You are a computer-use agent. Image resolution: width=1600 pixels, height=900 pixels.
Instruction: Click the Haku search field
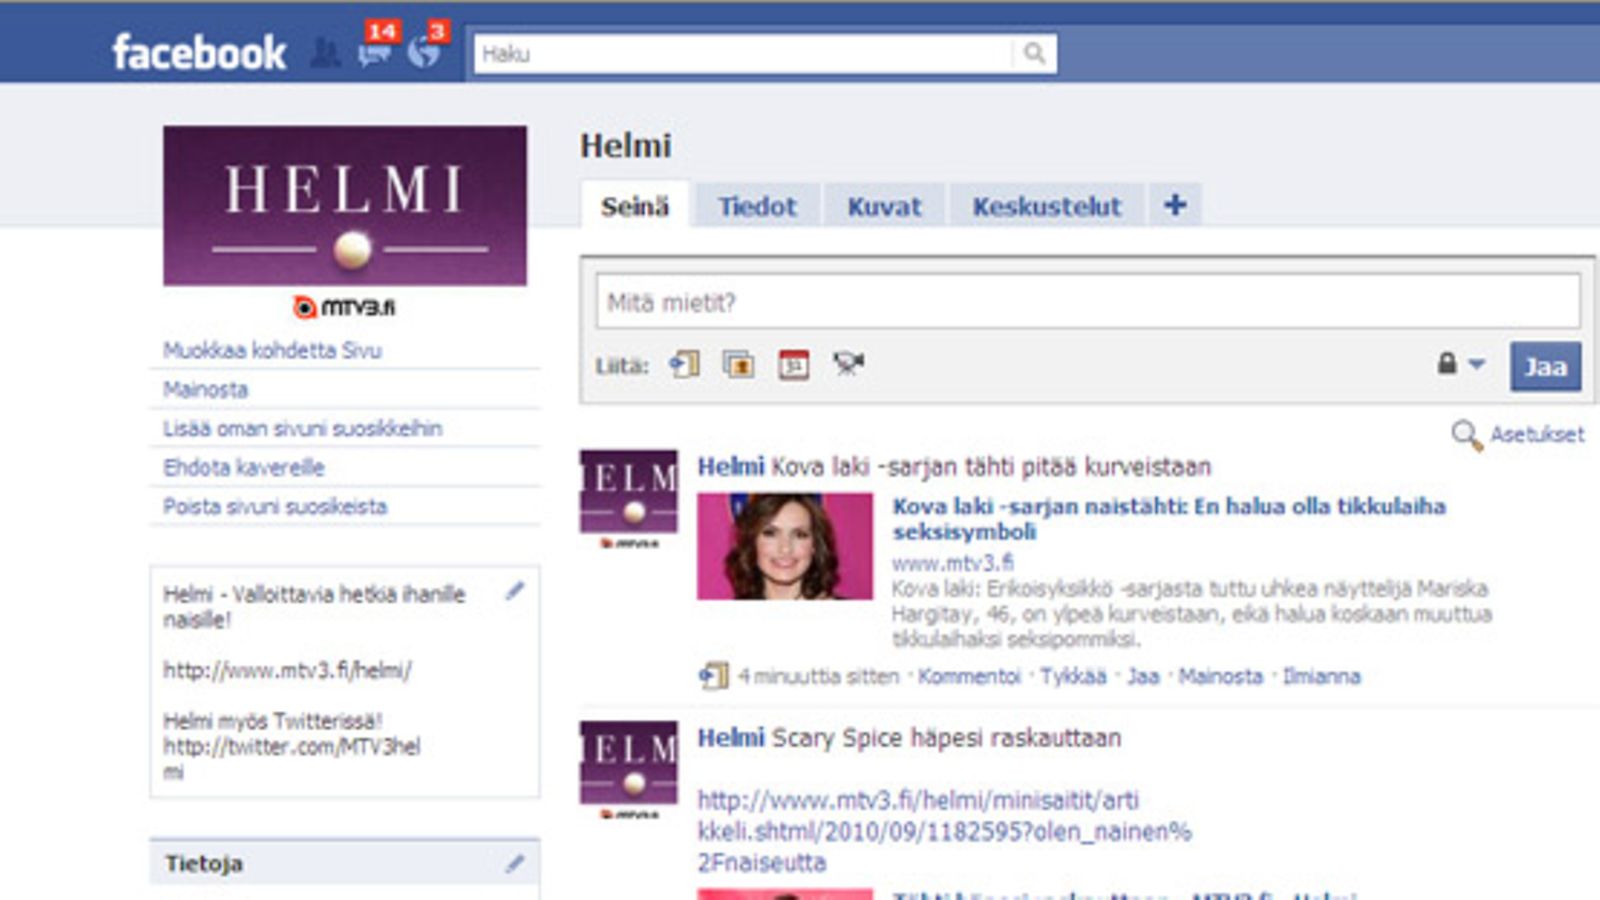(x=743, y=53)
